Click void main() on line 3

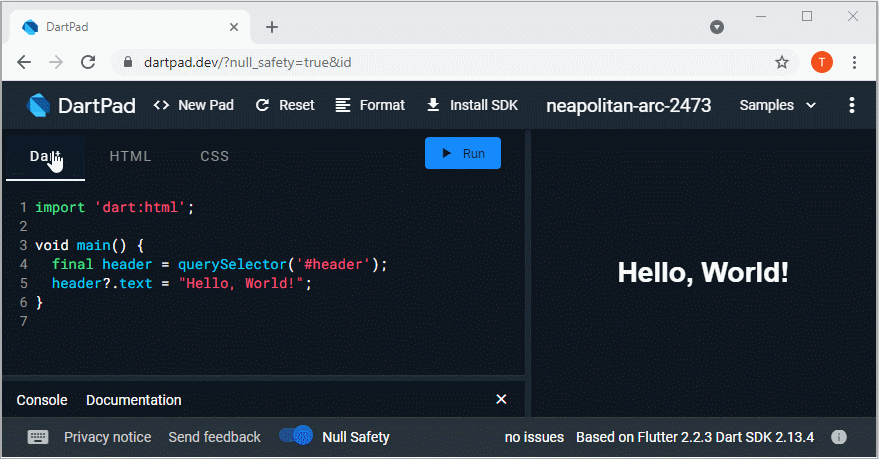pyautogui.click(x=89, y=245)
